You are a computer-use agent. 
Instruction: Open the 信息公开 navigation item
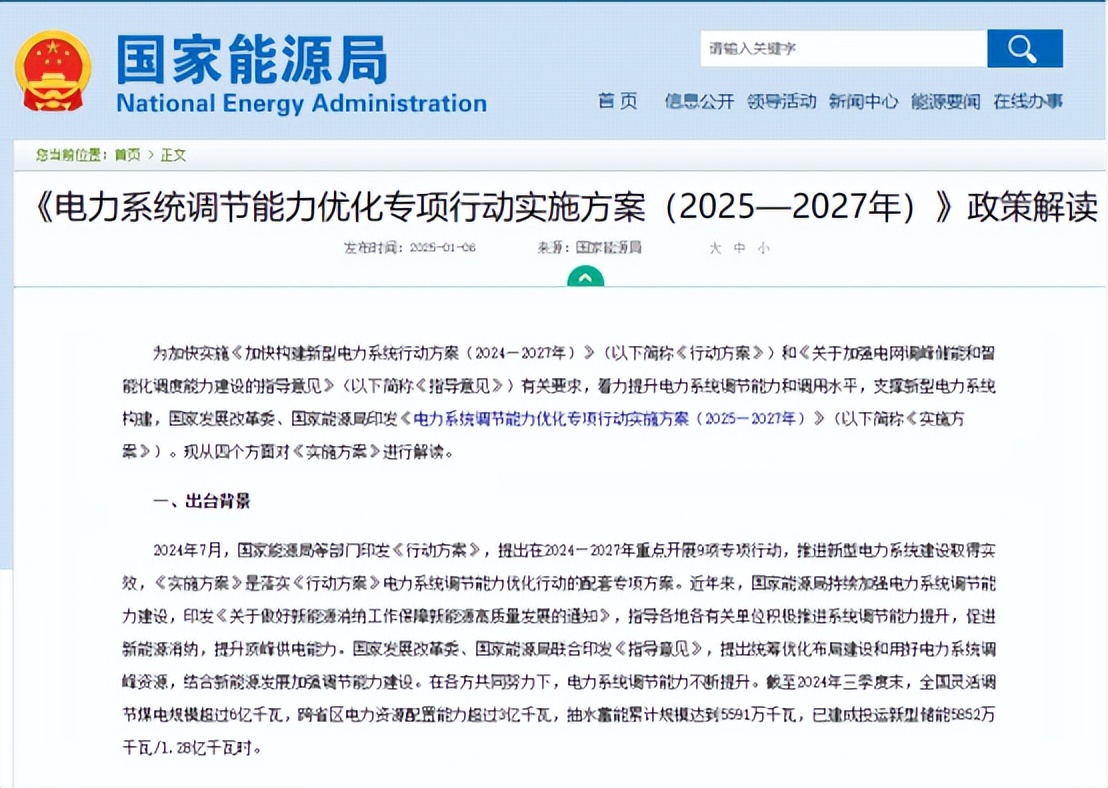click(699, 102)
